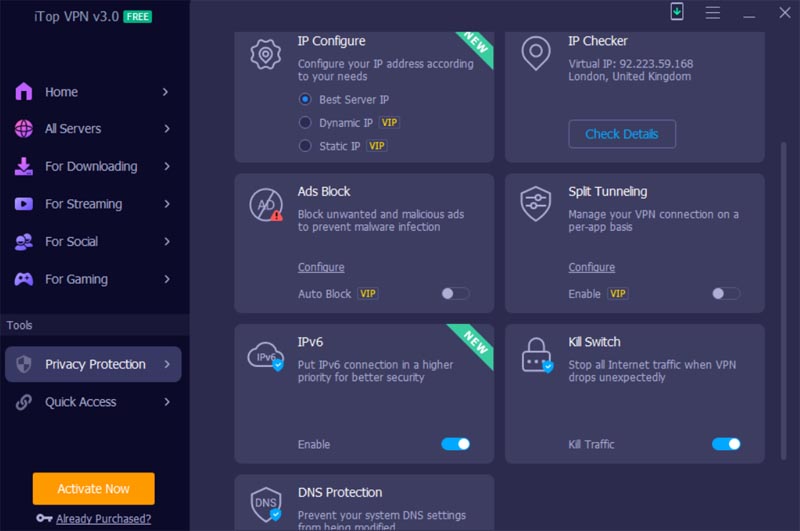Open the All Servers menu item
This screenshot has width=800, height=531.
click(x=93, y=129)
